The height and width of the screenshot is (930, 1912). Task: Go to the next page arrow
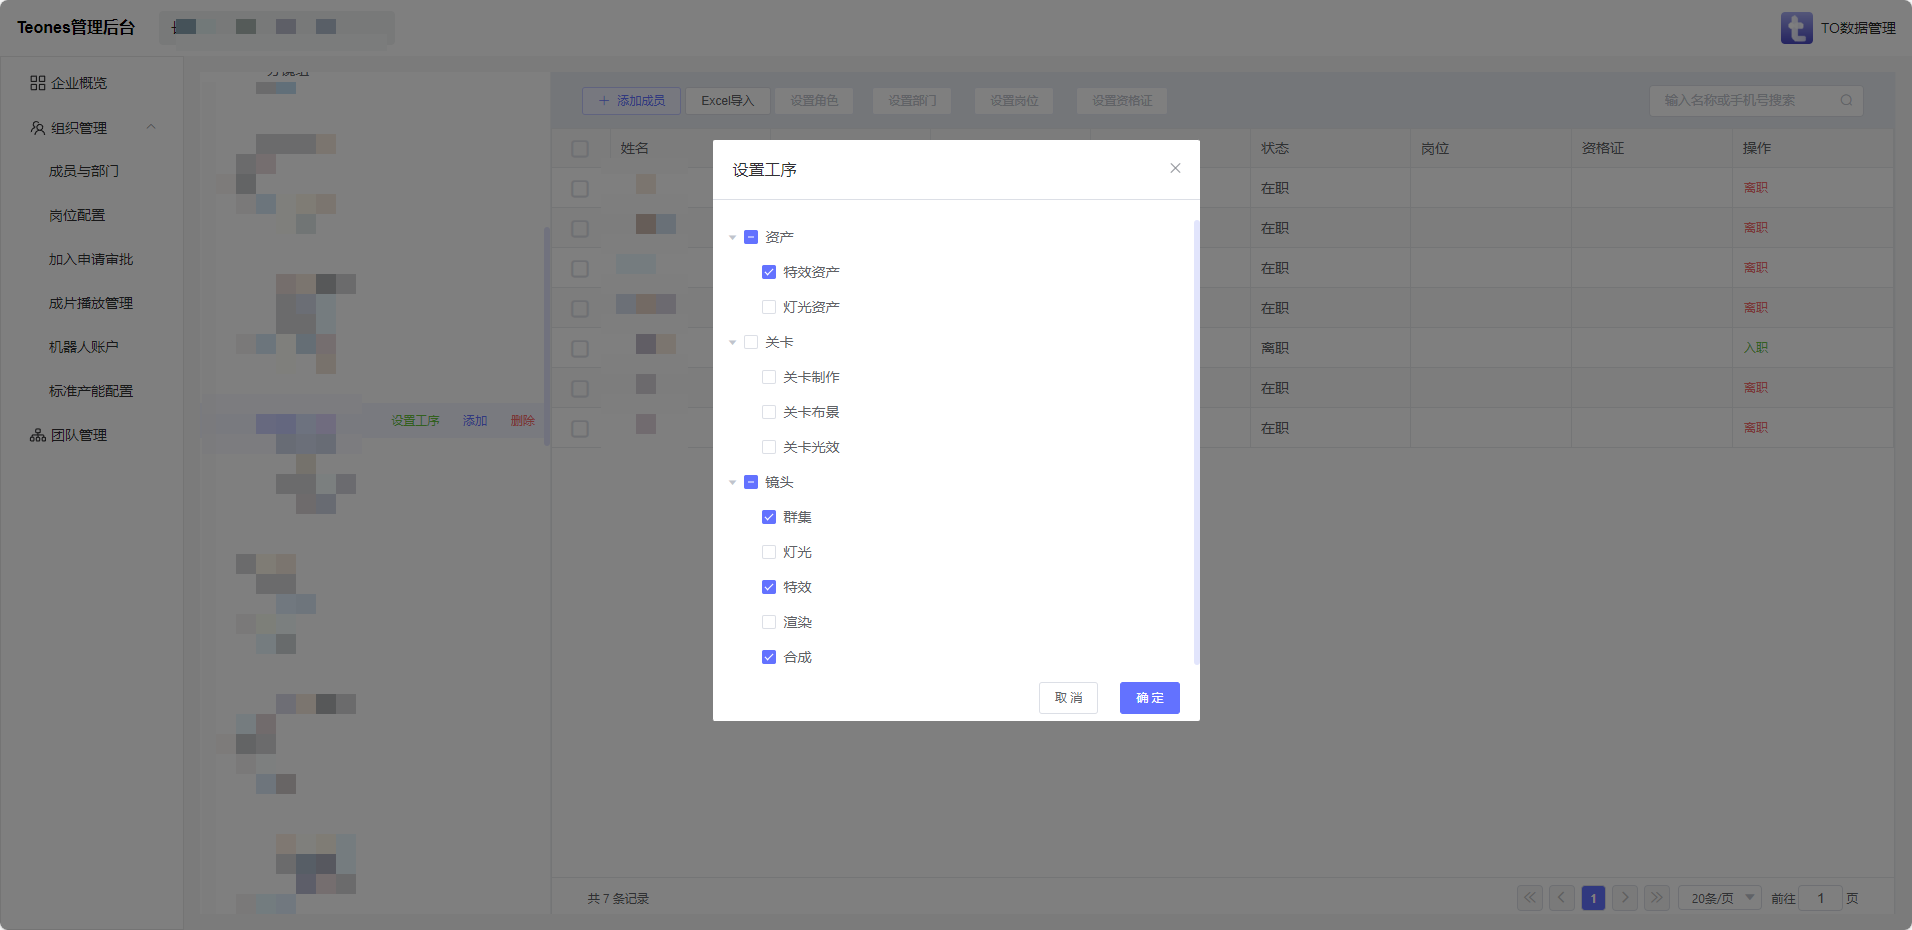(x=1625, y=898)
